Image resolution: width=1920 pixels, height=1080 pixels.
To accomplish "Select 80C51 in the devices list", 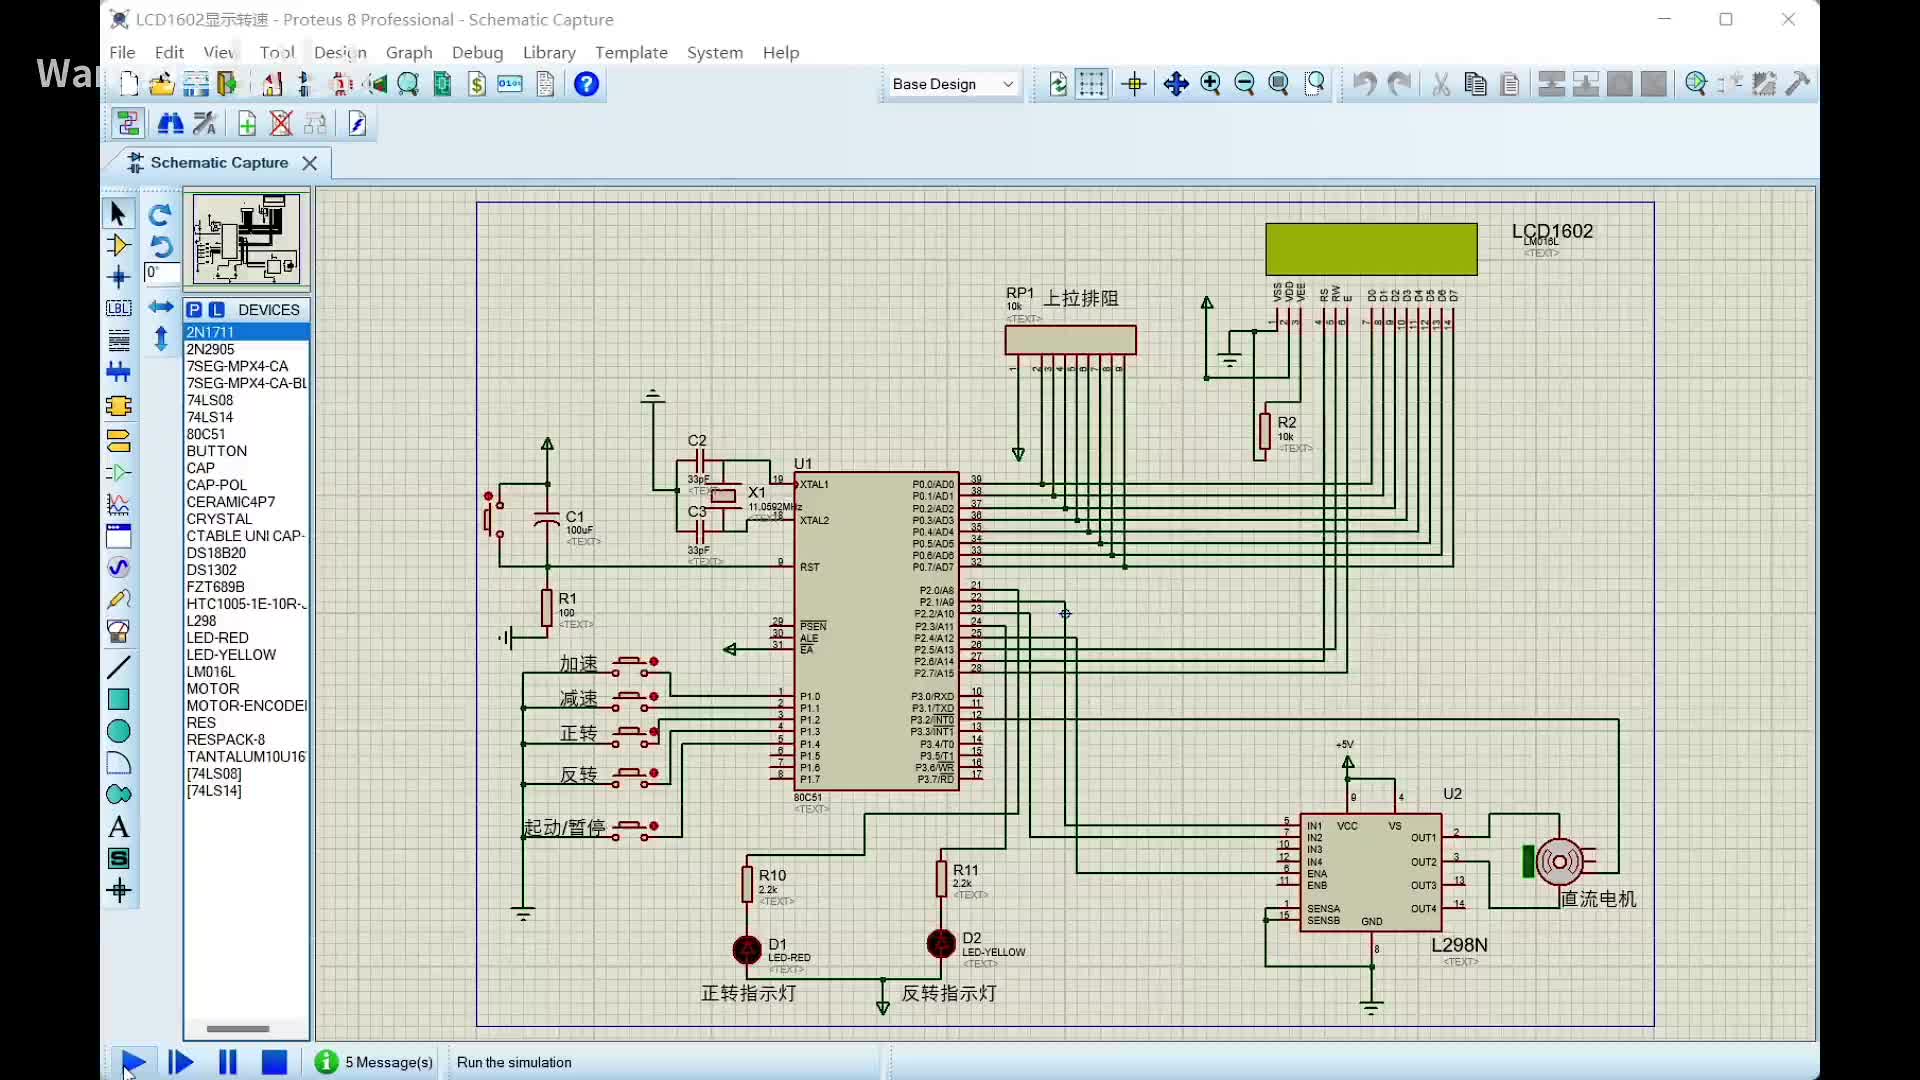I will pos(246,434).
